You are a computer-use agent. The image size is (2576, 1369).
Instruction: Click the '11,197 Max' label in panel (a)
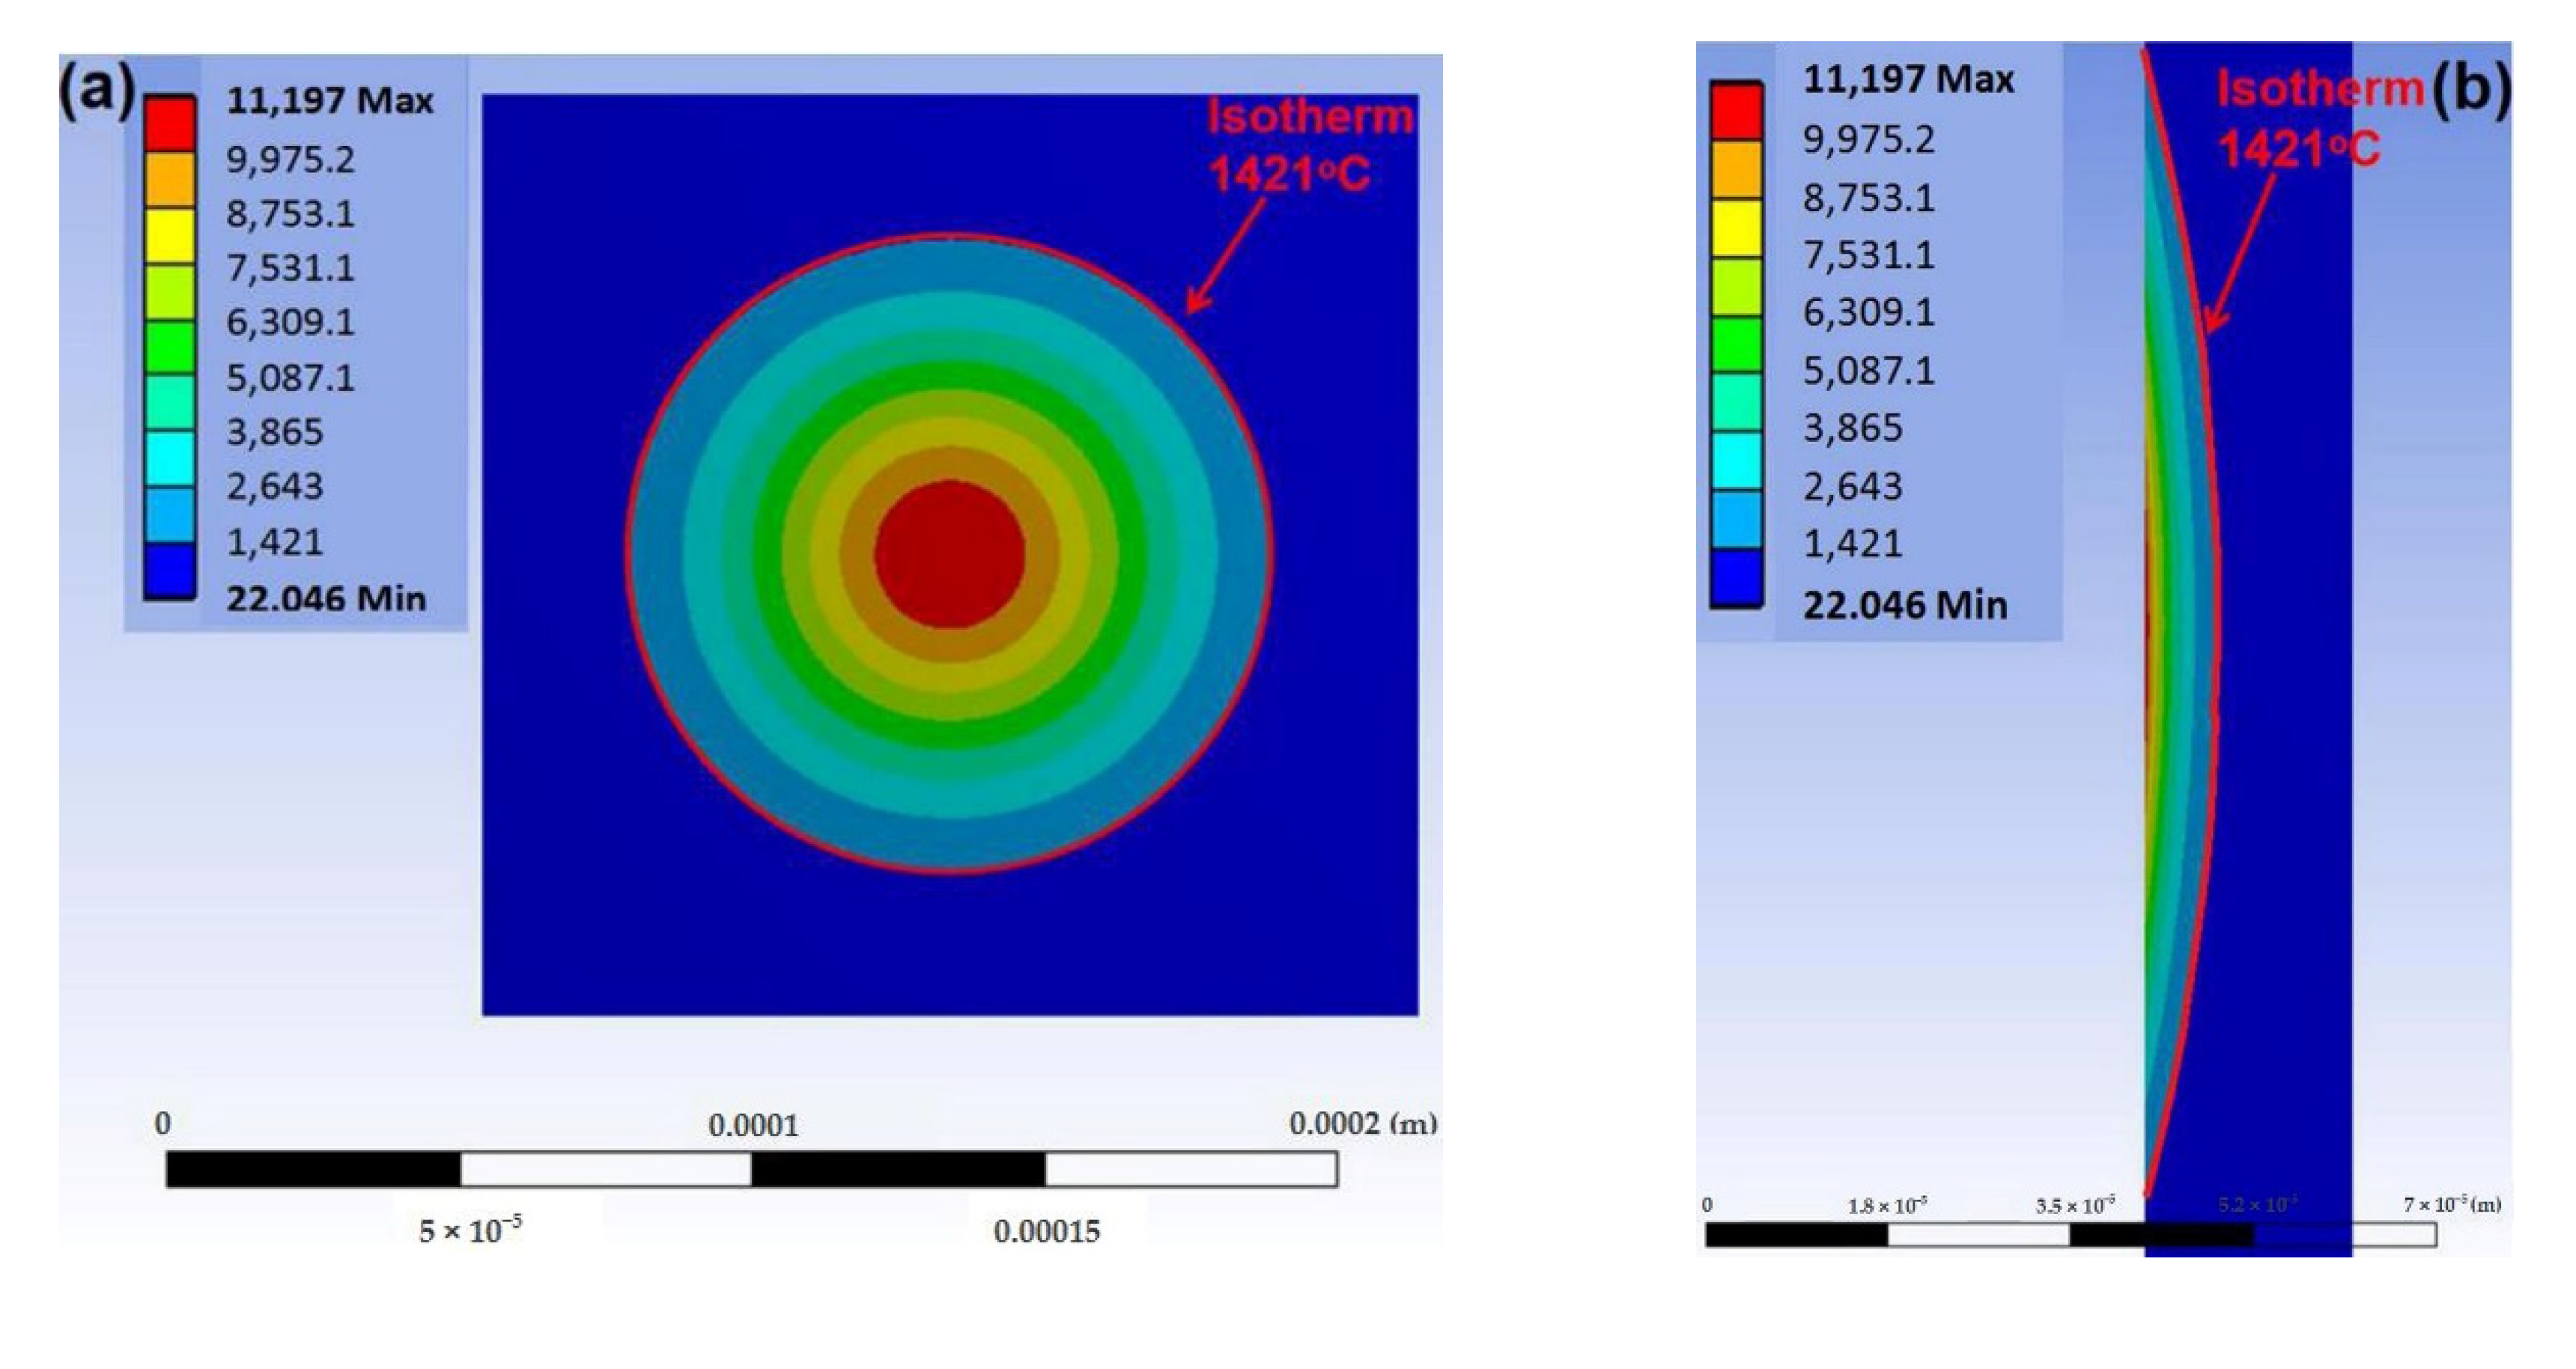point(330,101)
